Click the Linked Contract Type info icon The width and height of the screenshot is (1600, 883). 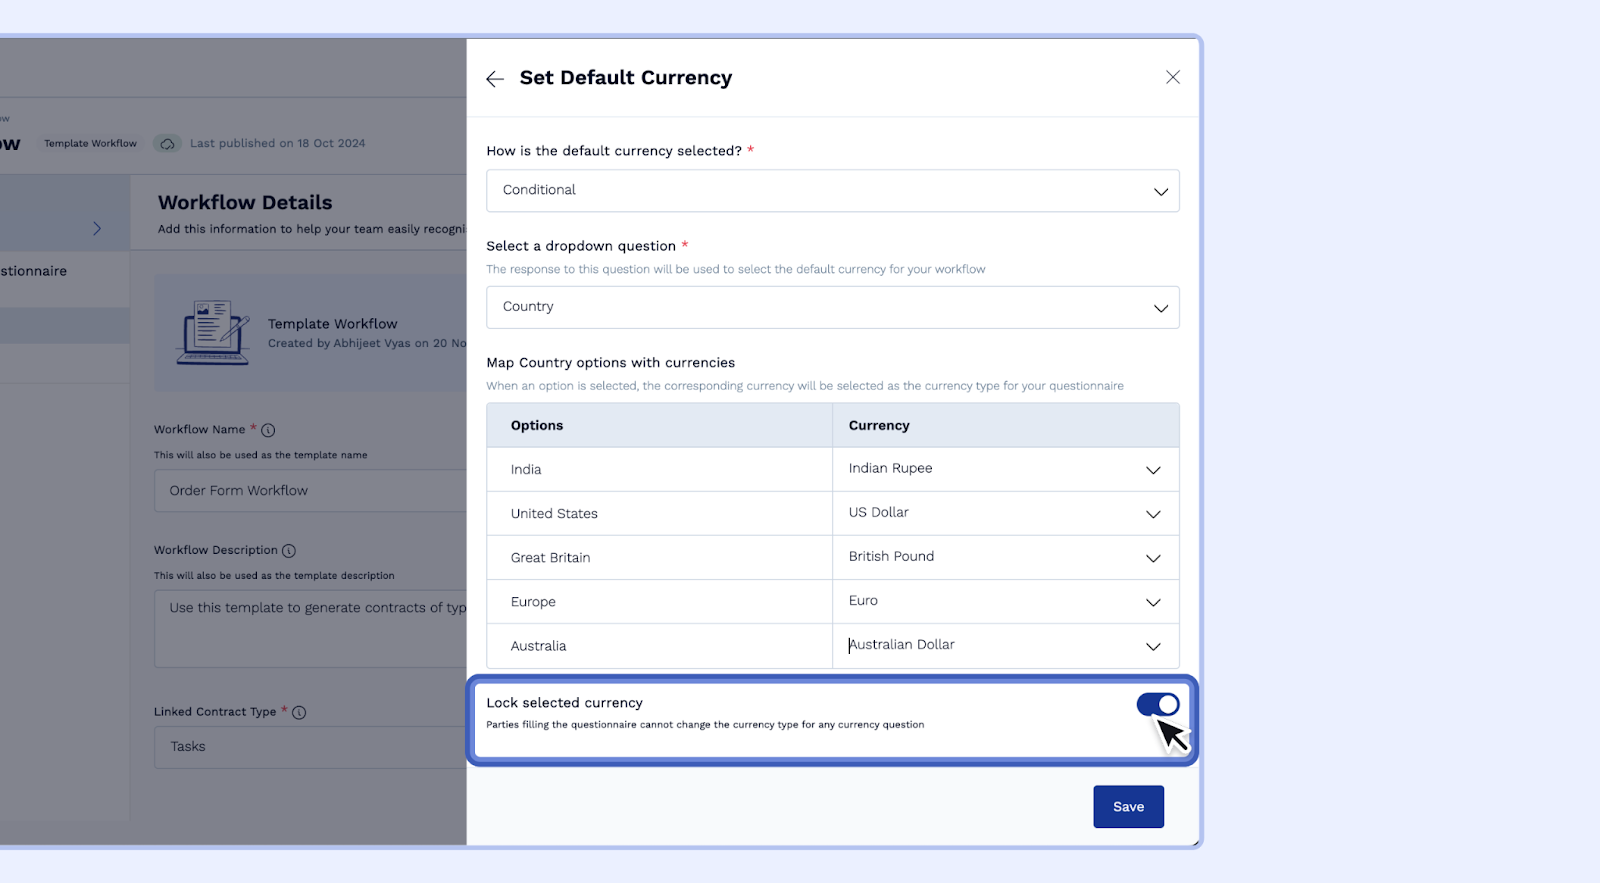(x=299, y=713)
